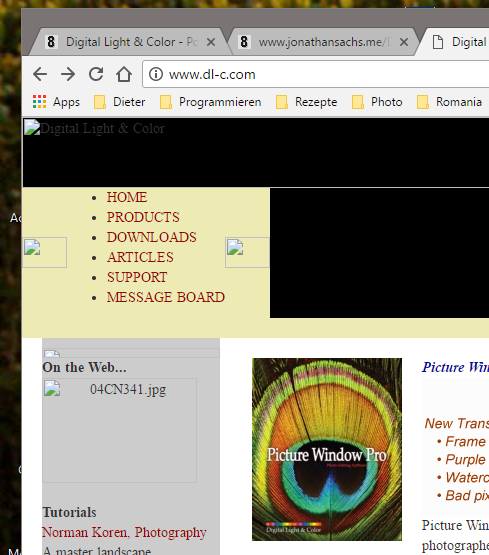The height and width of the screenshot is (555, 489).
Task: Open the Programmieren bookmark folder
Action: point(211,102)
